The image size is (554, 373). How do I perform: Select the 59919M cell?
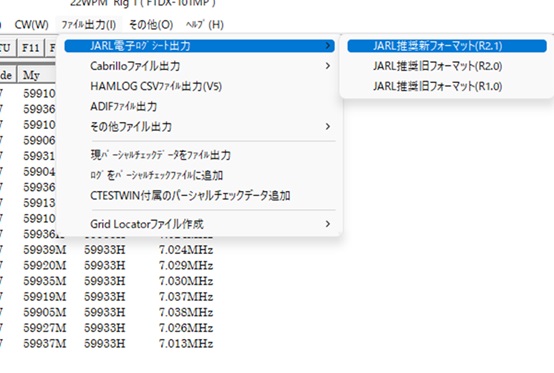[45, 296]
